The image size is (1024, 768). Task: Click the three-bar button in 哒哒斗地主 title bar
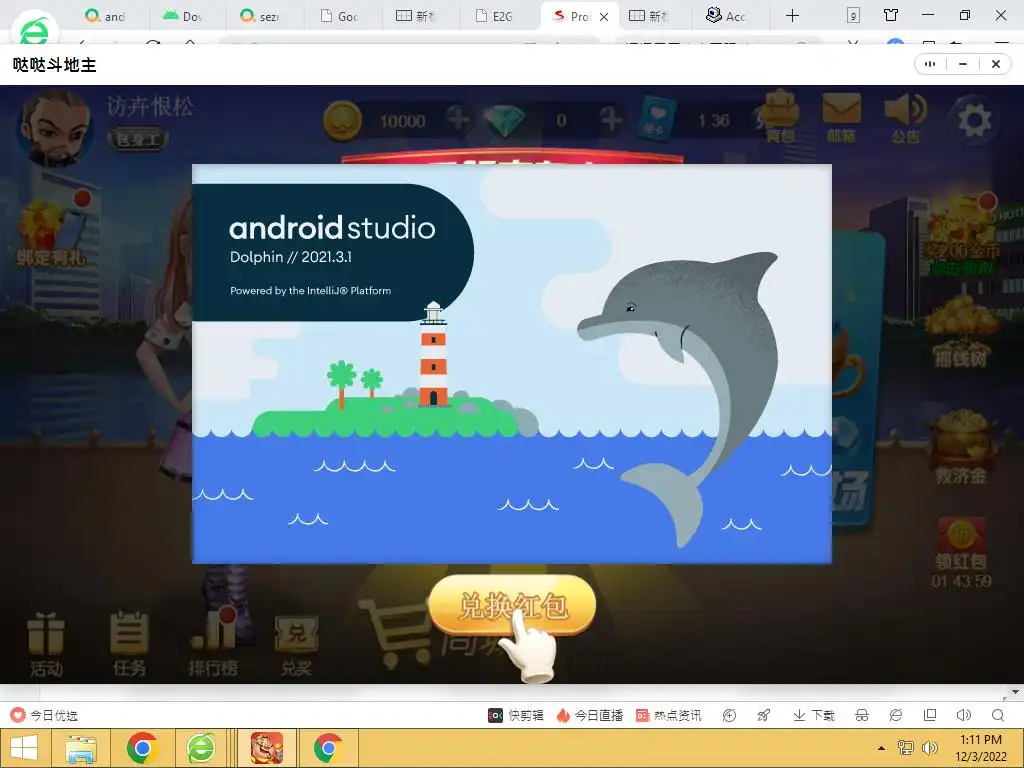point(930,64)
